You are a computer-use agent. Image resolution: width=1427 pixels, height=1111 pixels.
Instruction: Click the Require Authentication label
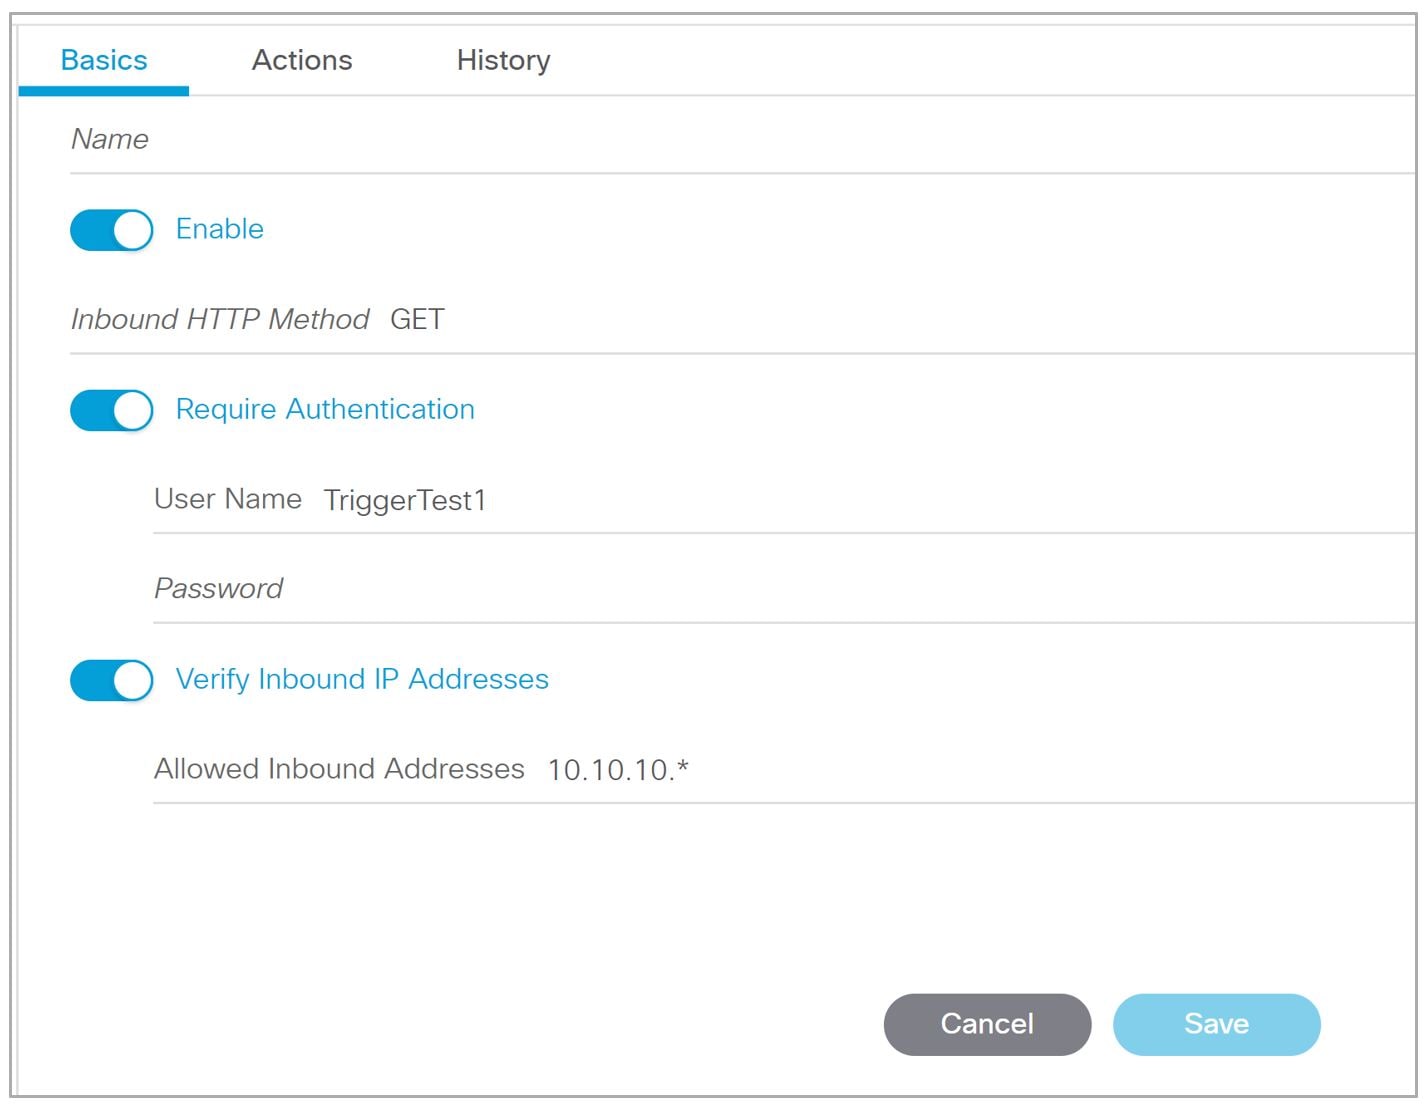[325, 409]
